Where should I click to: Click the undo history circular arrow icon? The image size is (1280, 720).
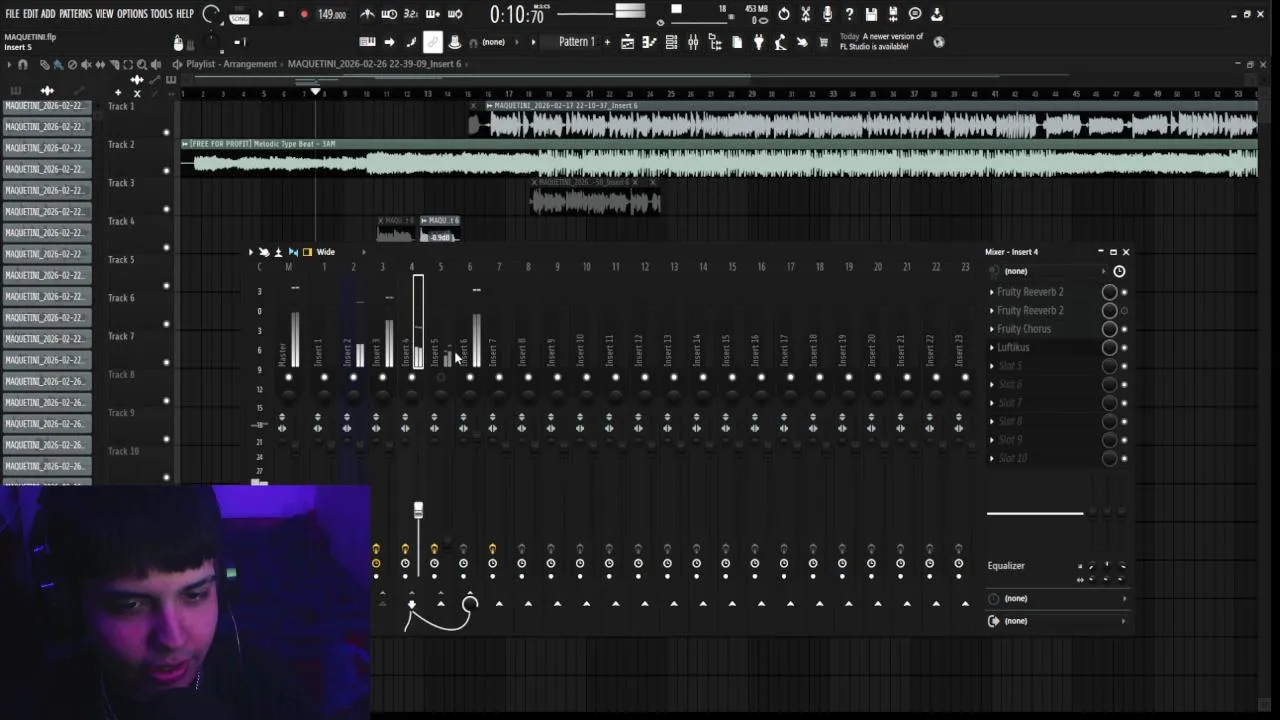coord(783,14)
